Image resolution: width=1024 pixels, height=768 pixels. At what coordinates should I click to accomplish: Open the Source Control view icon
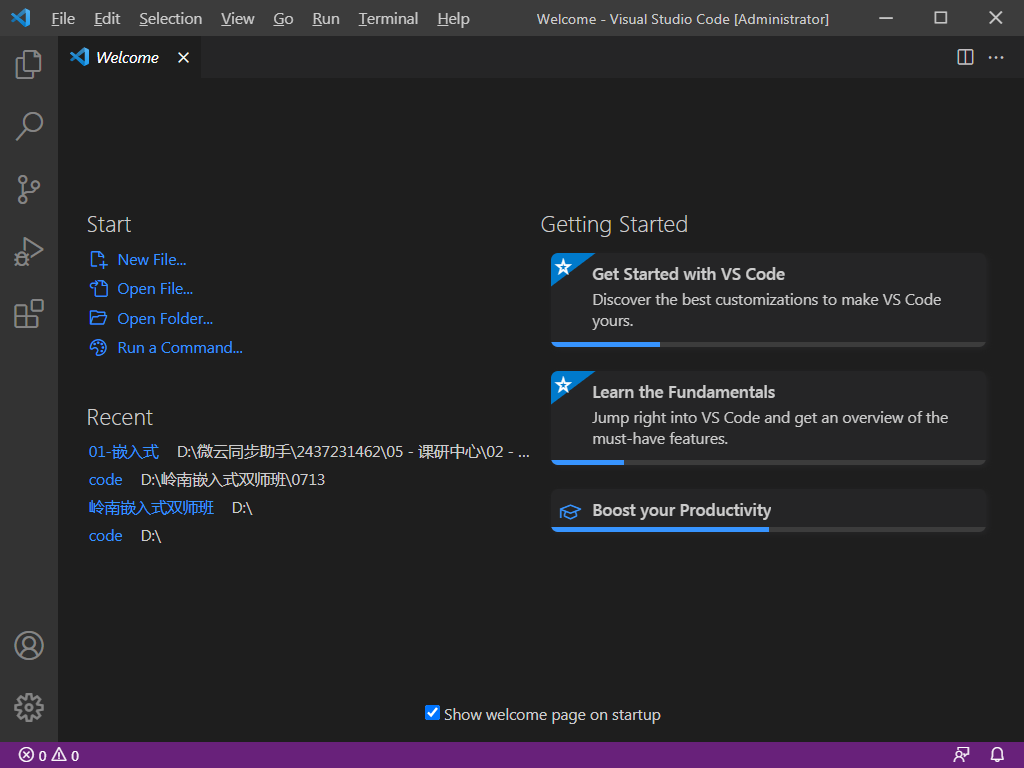point(29,189)
